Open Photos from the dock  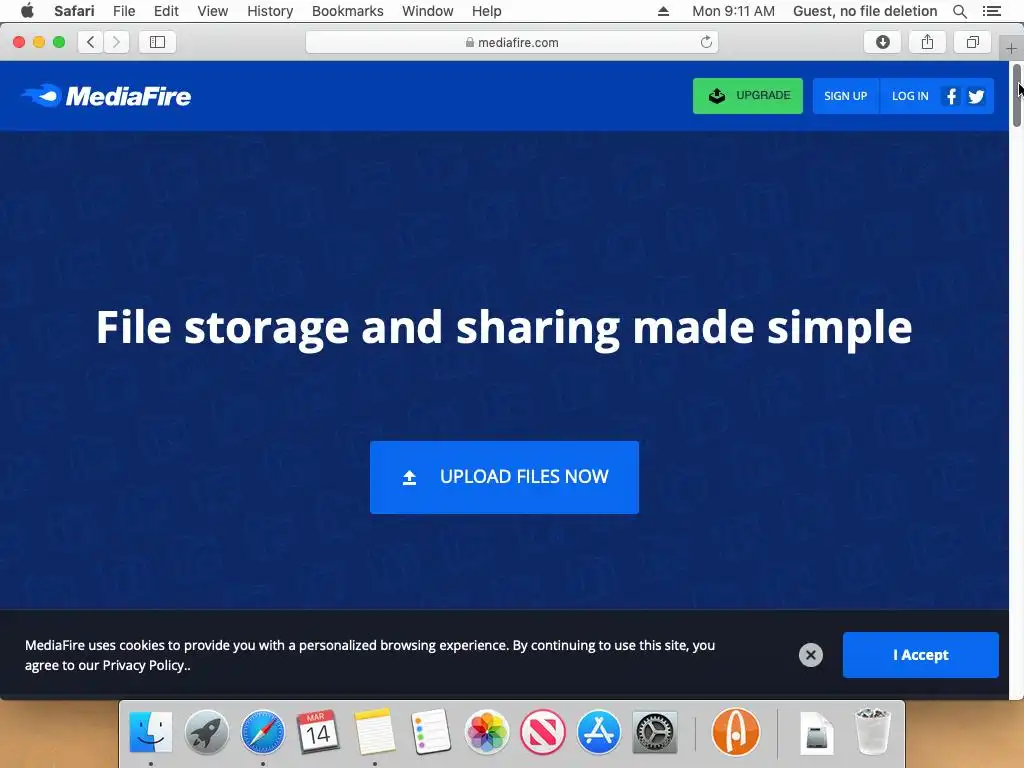[x=487, y=731]
